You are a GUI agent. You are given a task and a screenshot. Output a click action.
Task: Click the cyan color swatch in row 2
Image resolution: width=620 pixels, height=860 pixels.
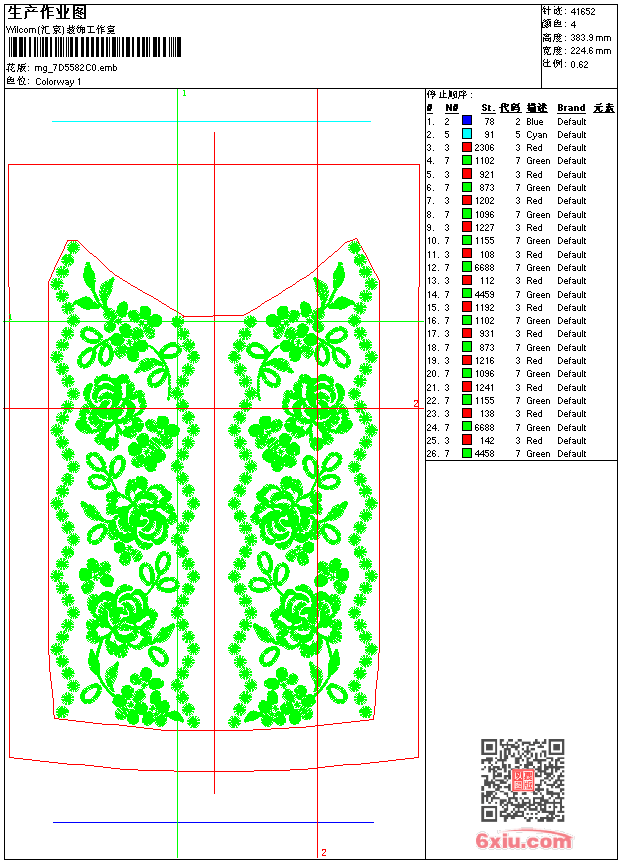(x=467, y=134)
